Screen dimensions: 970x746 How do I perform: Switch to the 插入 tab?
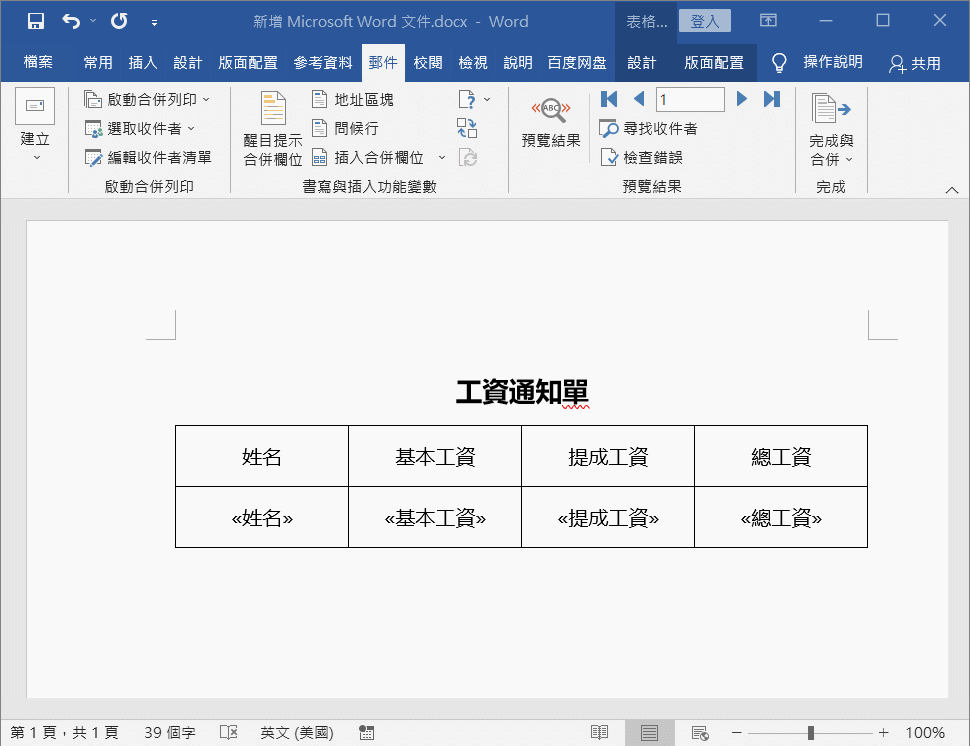click(x=143, y=62)
